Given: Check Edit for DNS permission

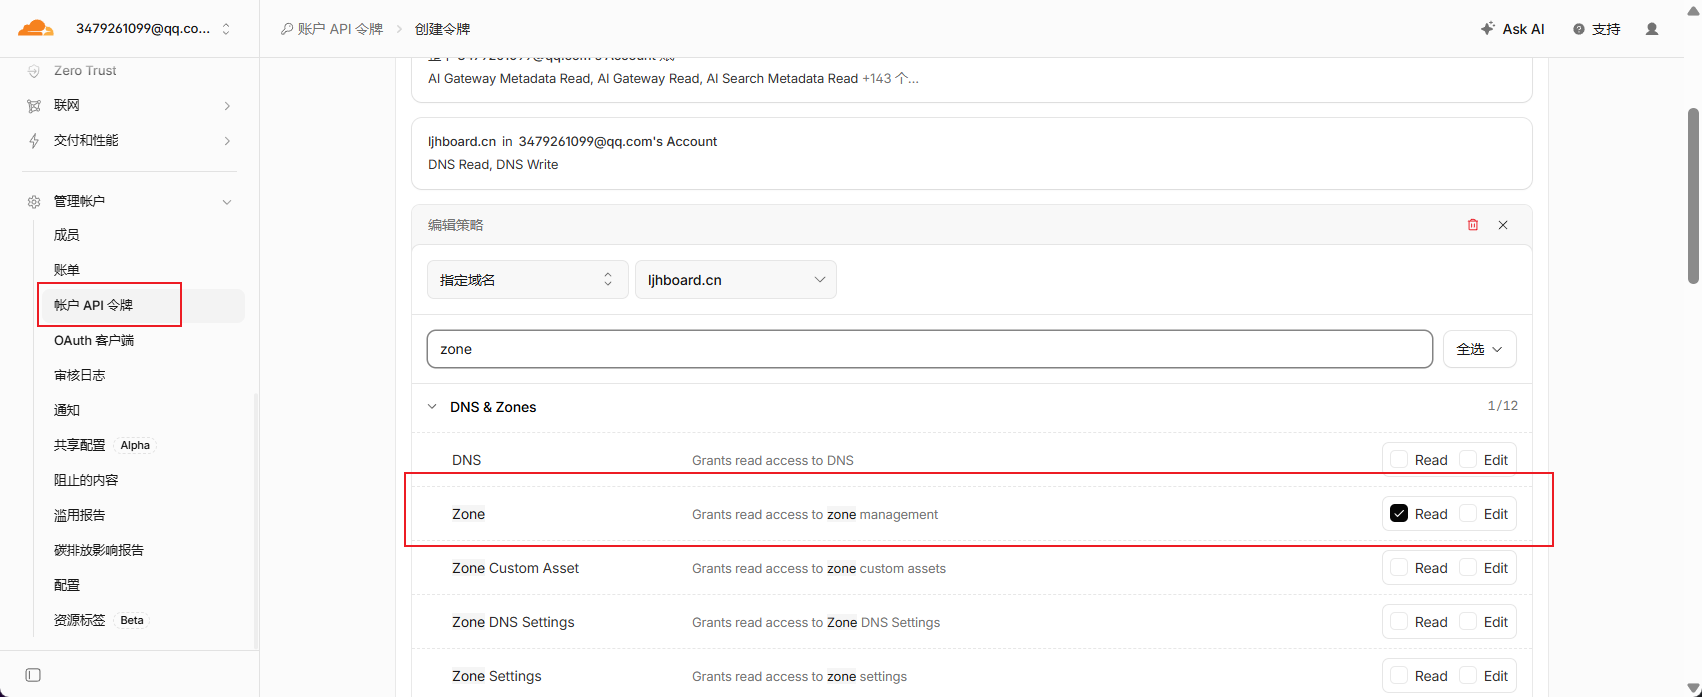Looking at the screenshot, I should click(1468, 460).
